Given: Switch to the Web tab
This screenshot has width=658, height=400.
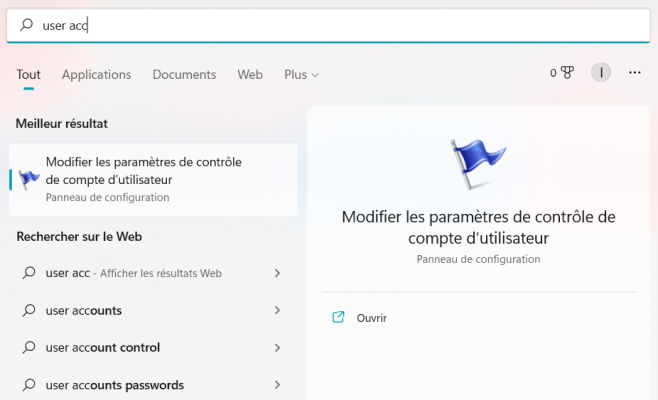Looking at the screenshot, I should pyautogui.click(x=250, y=74).
